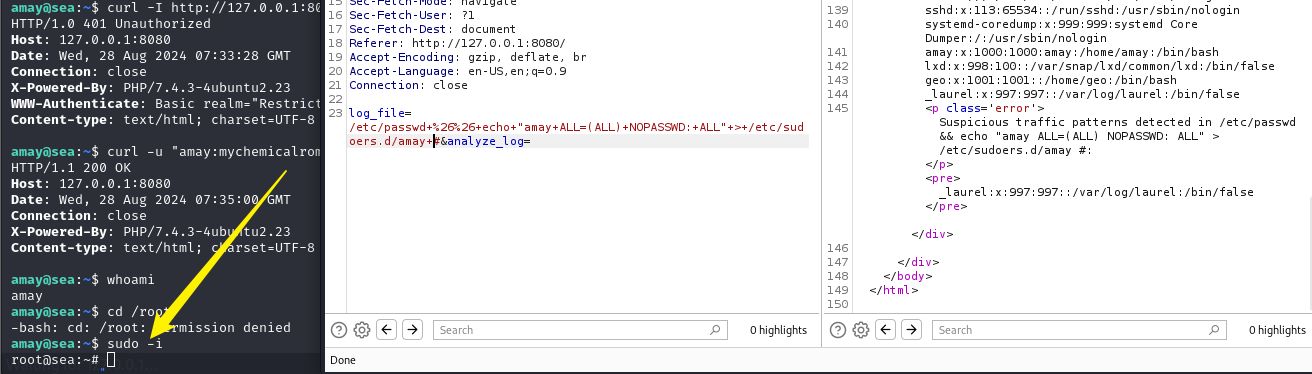
Task: Click the 'sudo -i' command in terminal
Action: pos(134,344)
